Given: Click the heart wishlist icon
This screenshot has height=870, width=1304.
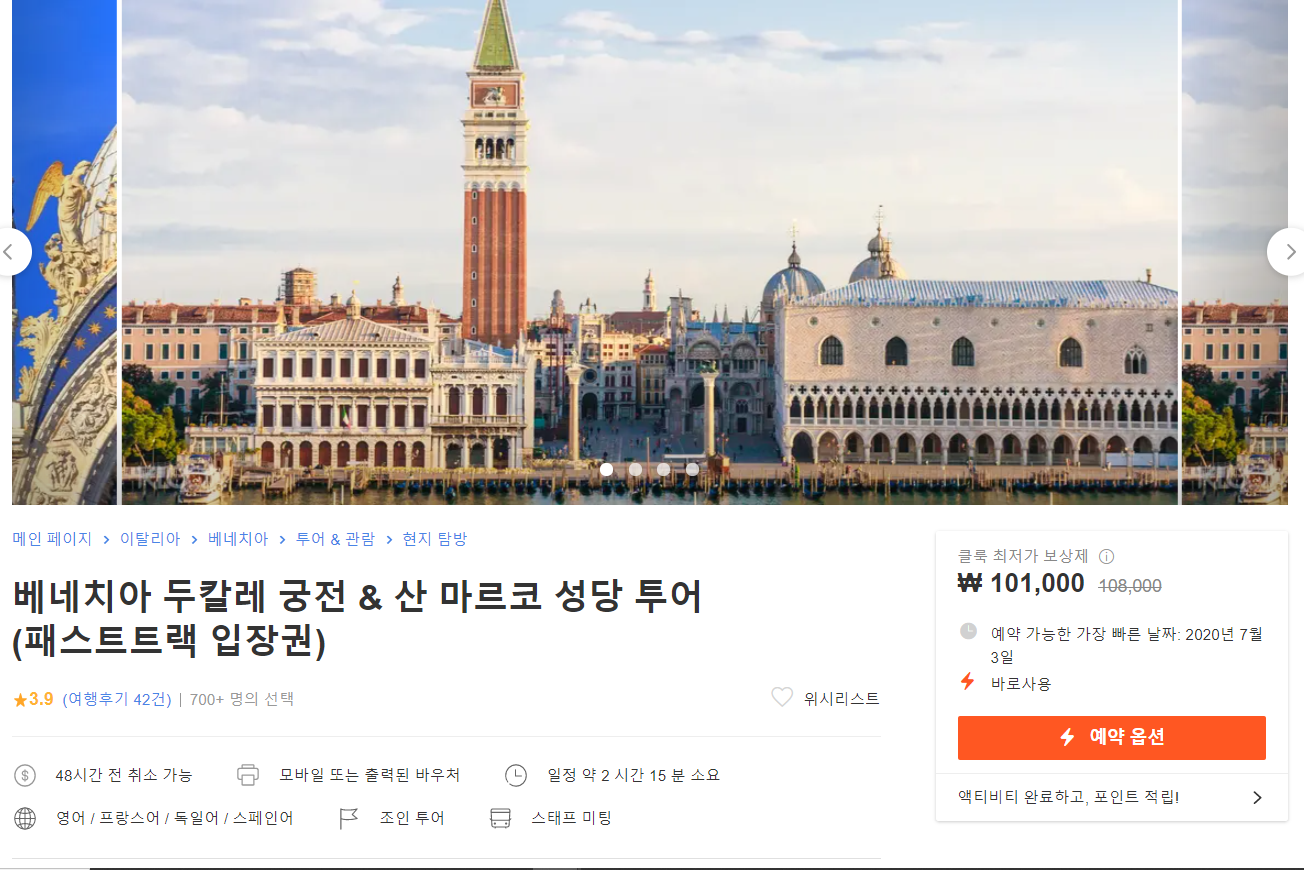Looking at the screenshot, I should (x=782, y=698).
